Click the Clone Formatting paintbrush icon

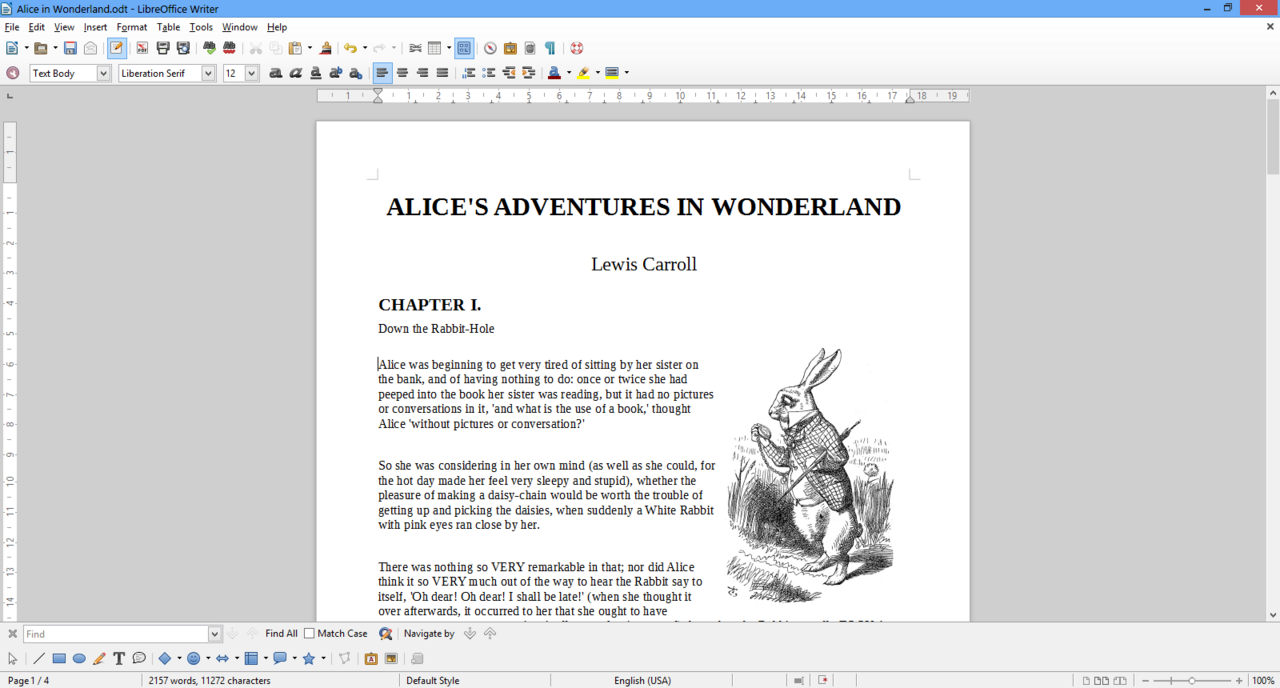click(x=326, y=48)
